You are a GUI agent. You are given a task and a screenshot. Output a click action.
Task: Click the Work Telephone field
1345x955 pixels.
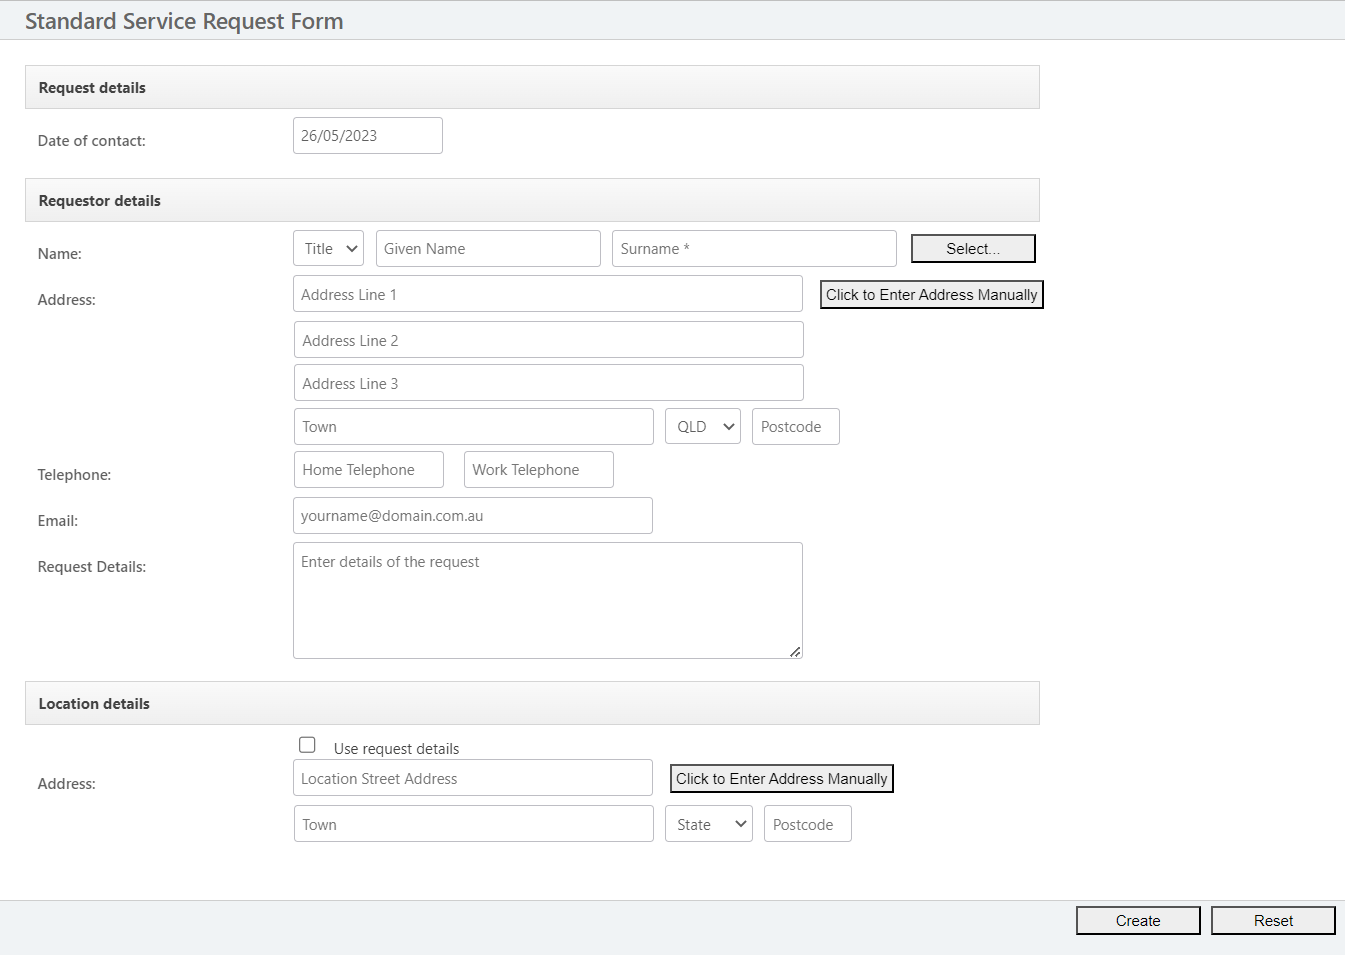pos(538,469)
